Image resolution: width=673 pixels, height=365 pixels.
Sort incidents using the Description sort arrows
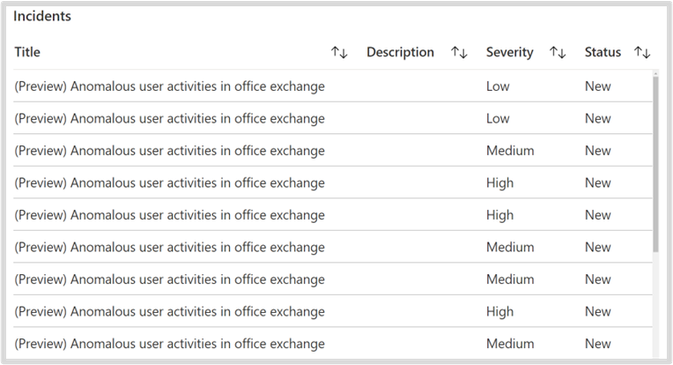click(x=459, y=52)
